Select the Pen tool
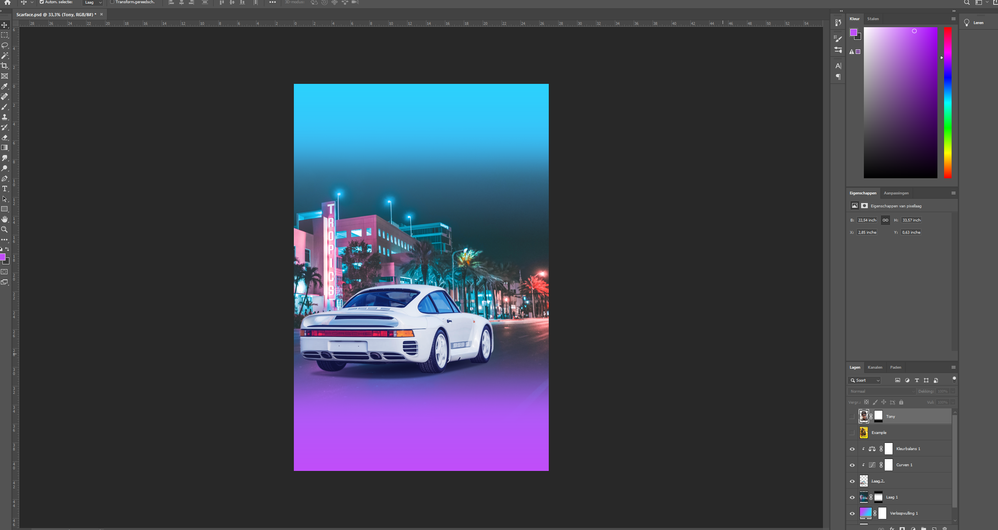 (4, 178)
